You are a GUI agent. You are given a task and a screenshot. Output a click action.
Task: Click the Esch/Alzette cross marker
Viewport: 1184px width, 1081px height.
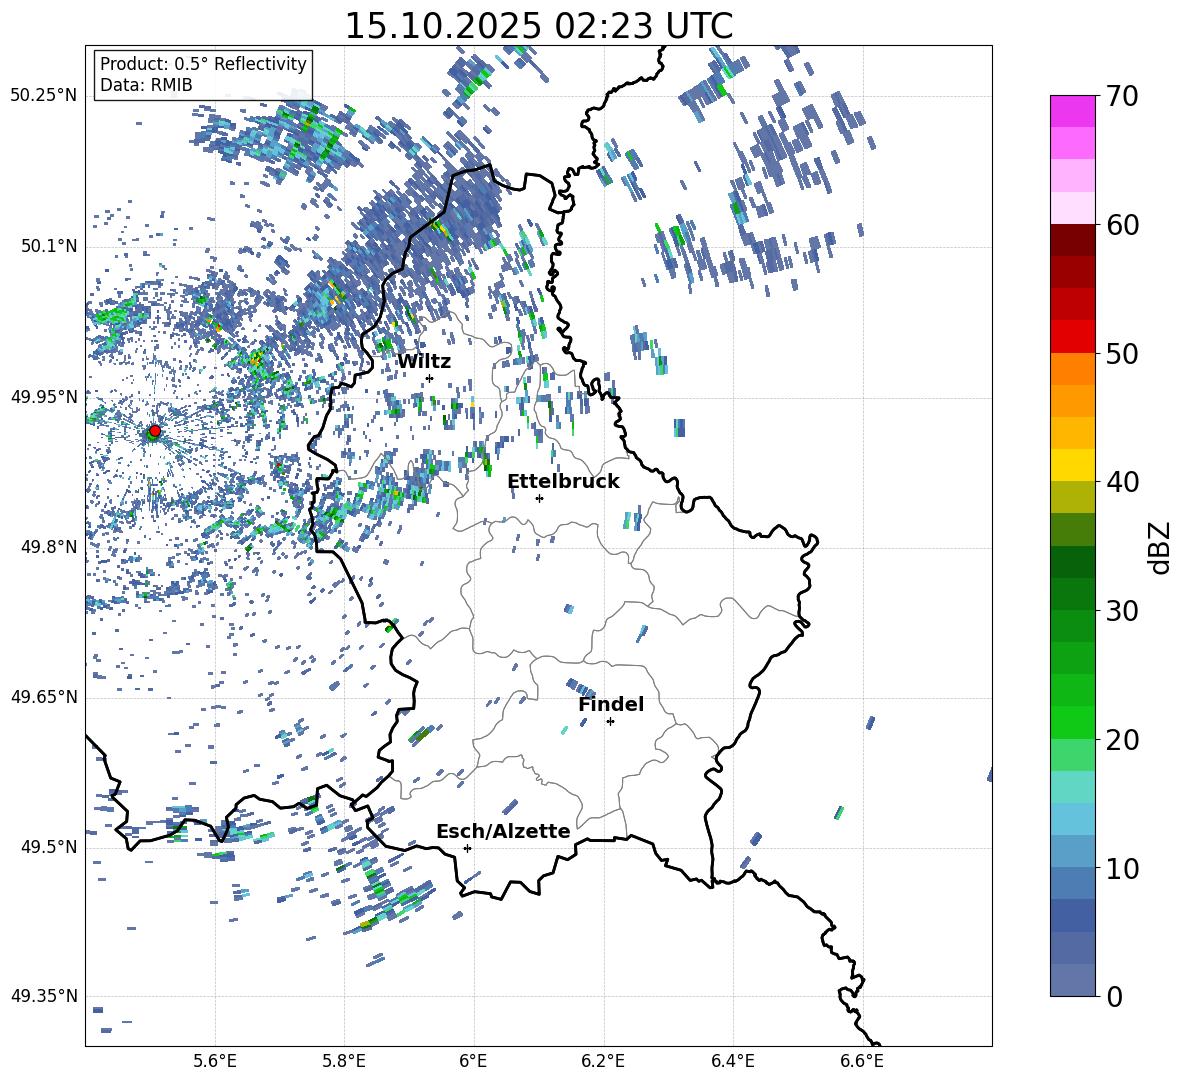467,848
